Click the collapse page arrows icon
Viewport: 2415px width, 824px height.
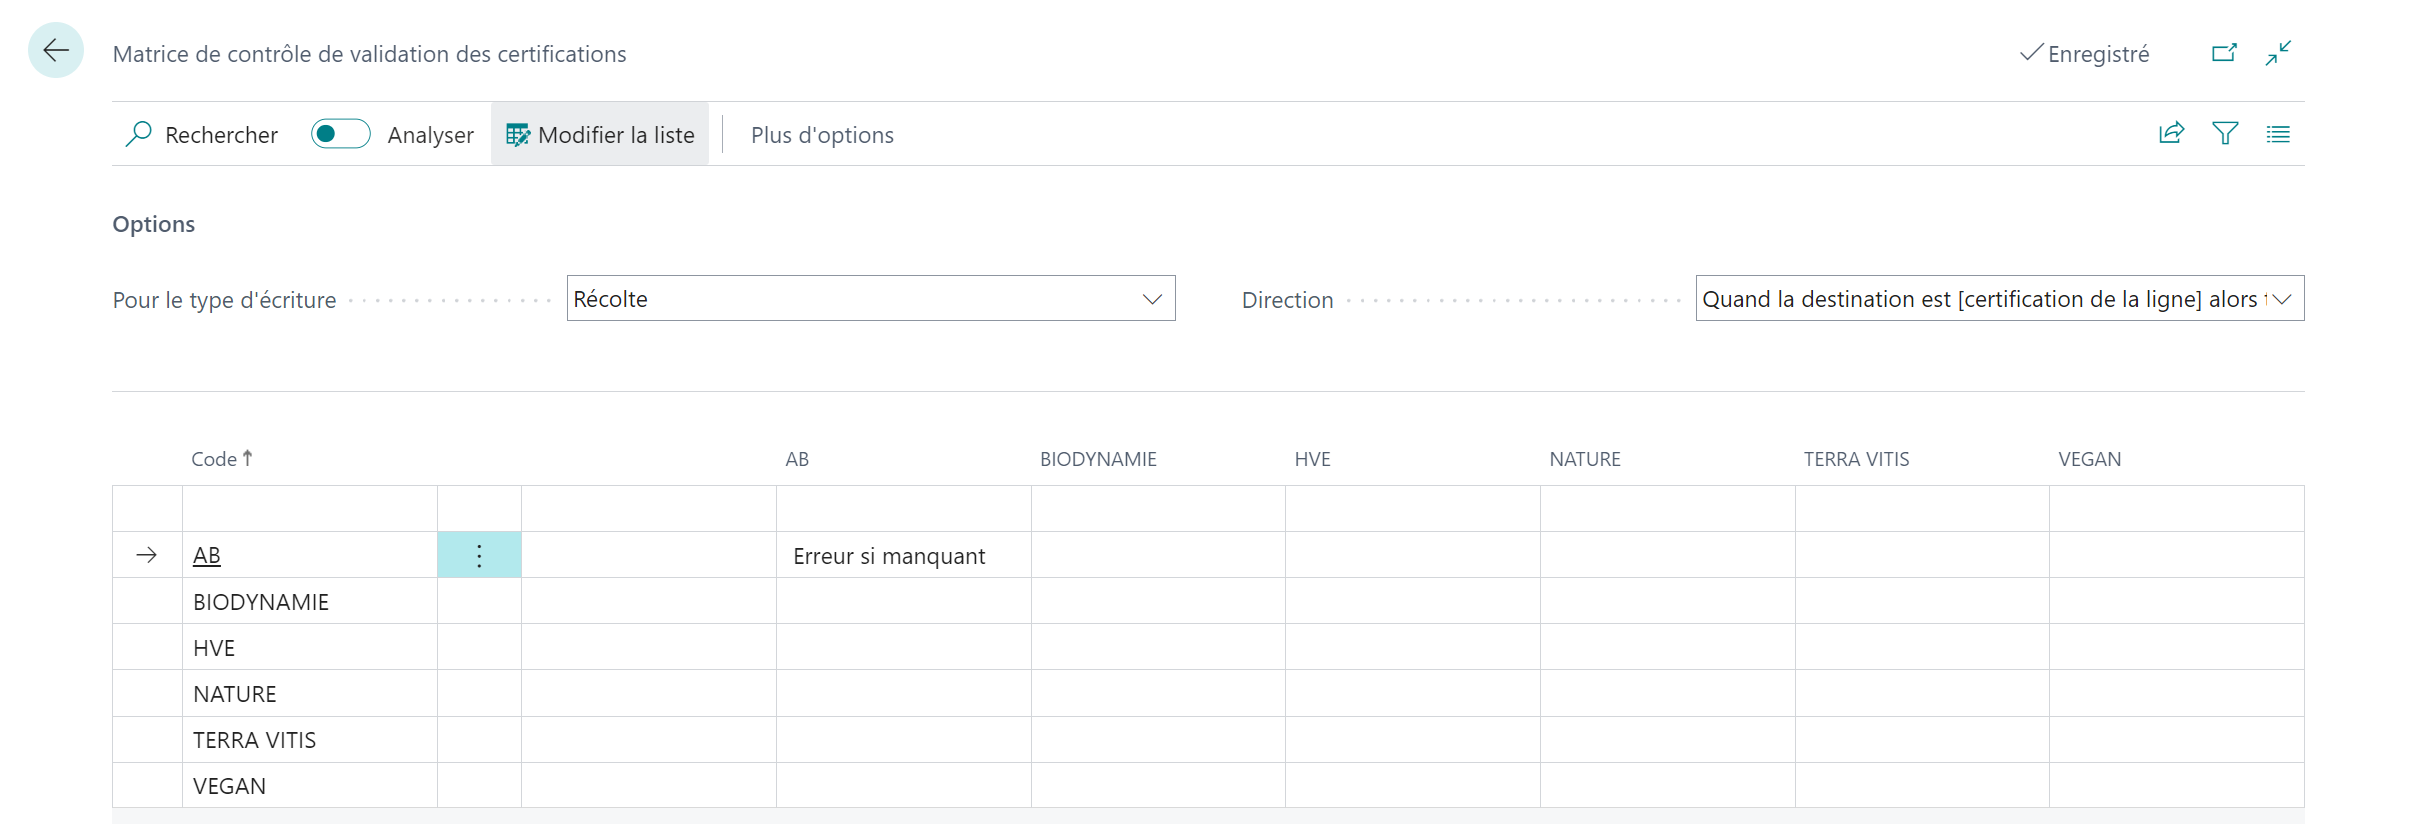pyautogui.click(x=2279, y=53)
